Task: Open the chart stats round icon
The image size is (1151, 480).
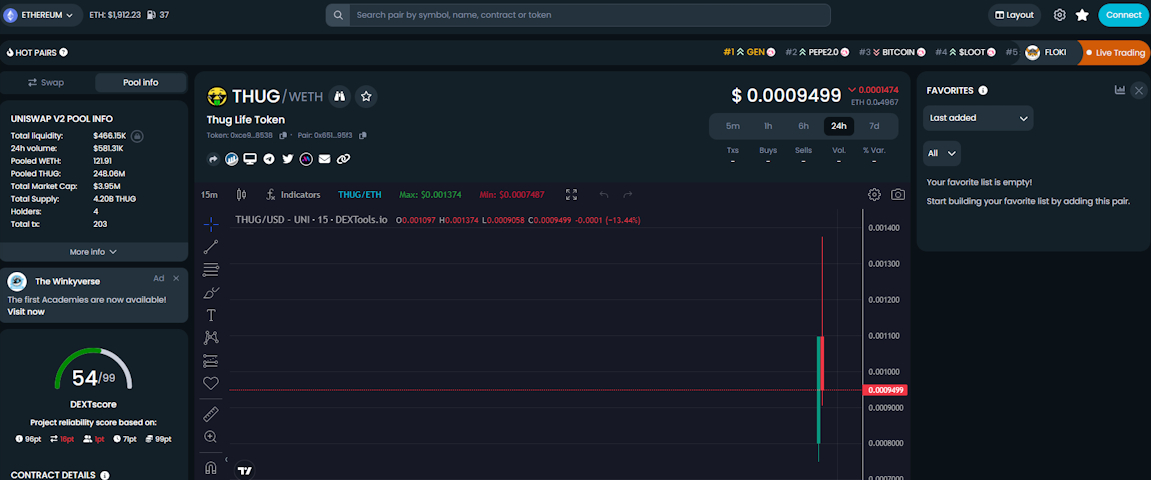Action: (232, 159)
